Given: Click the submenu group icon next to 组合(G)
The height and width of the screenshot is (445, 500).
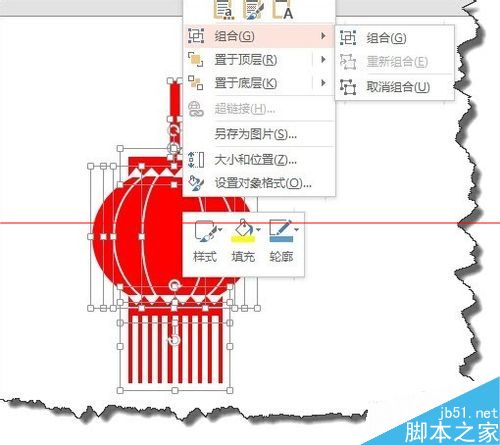Looking at the screenshot, I should point(348,38).
